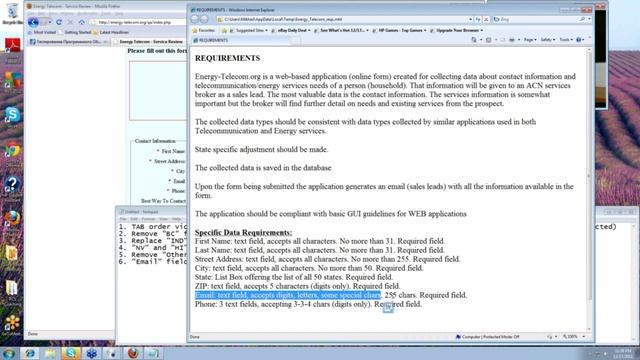Image resolution: width=640 pixels, height=360 pixels.
Task: Open the Recycle Bin desktop icon
Action: point(12,13)
